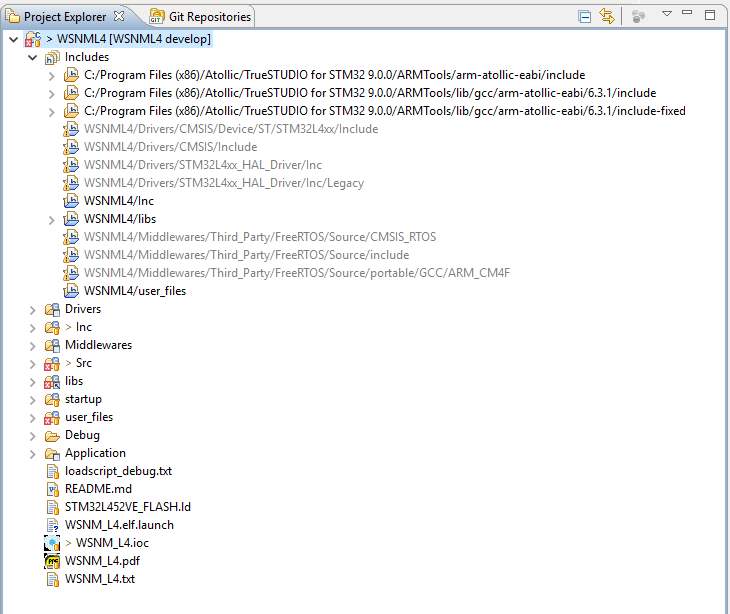Expand the startup folder
This screenshot has width=730, height=614.
tap(33, 400)
